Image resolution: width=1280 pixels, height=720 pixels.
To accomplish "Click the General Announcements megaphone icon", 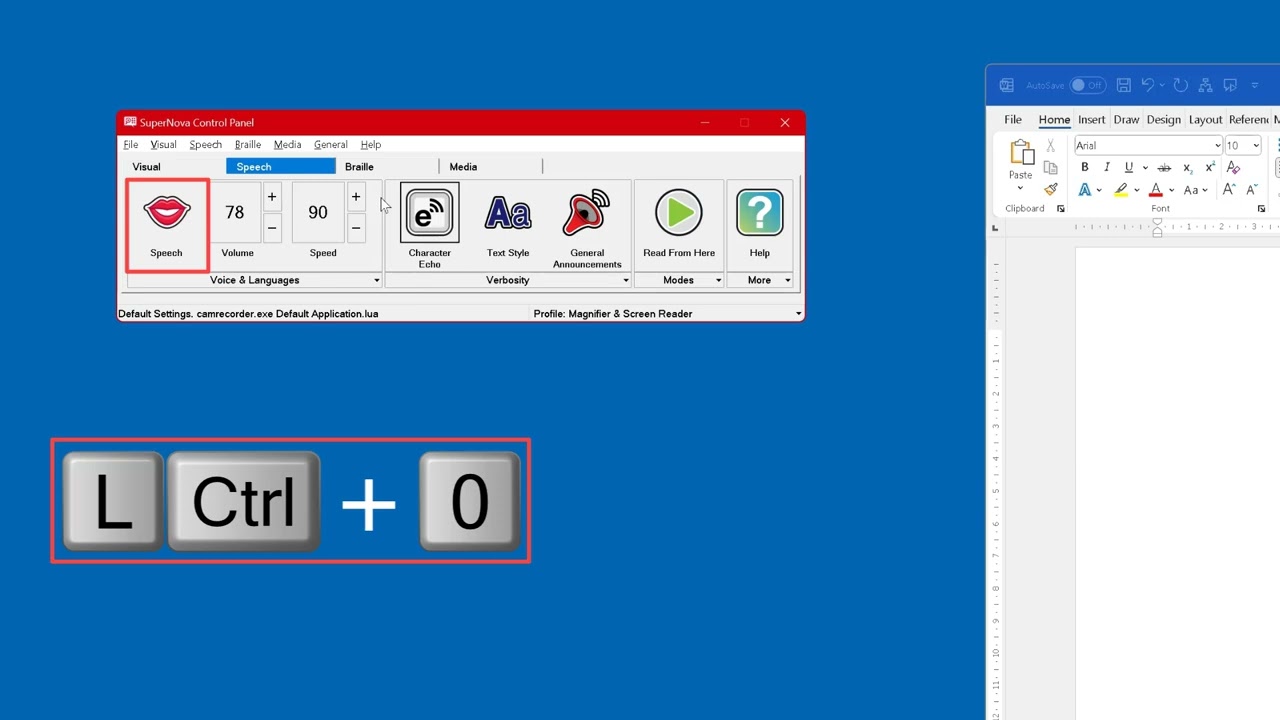I will [x=587, y=213].
